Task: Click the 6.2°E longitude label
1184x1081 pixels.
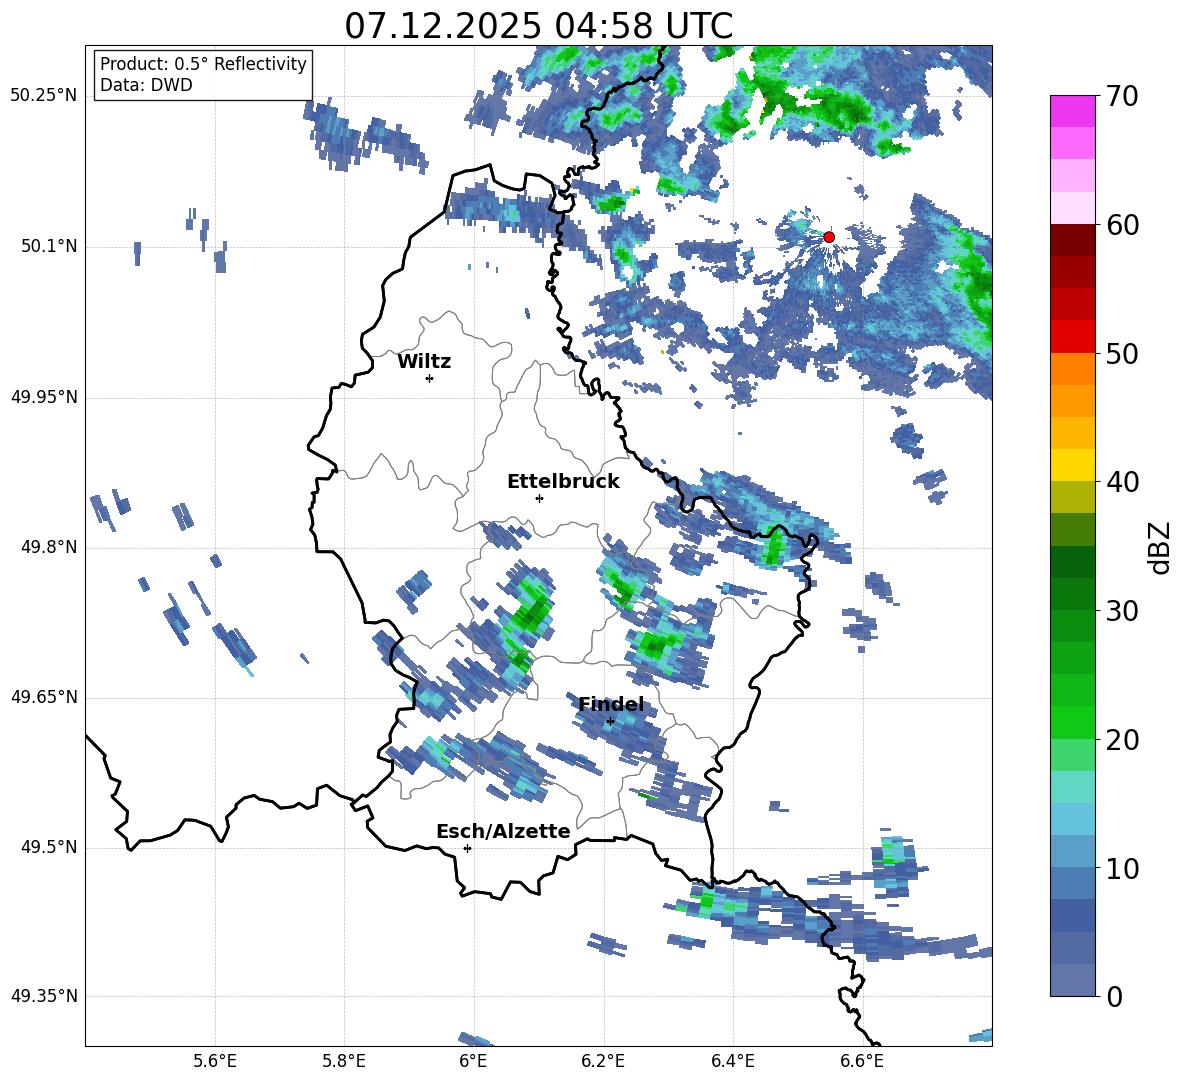Action: pos(603,1061)
